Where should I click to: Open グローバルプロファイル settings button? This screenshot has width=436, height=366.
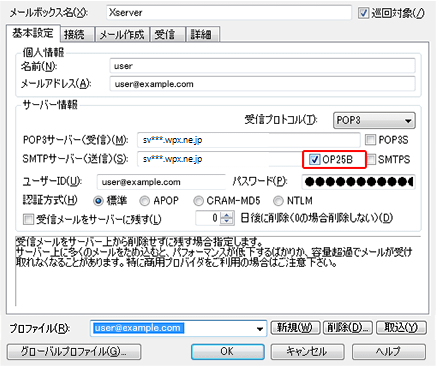click(x=74, y=351)
